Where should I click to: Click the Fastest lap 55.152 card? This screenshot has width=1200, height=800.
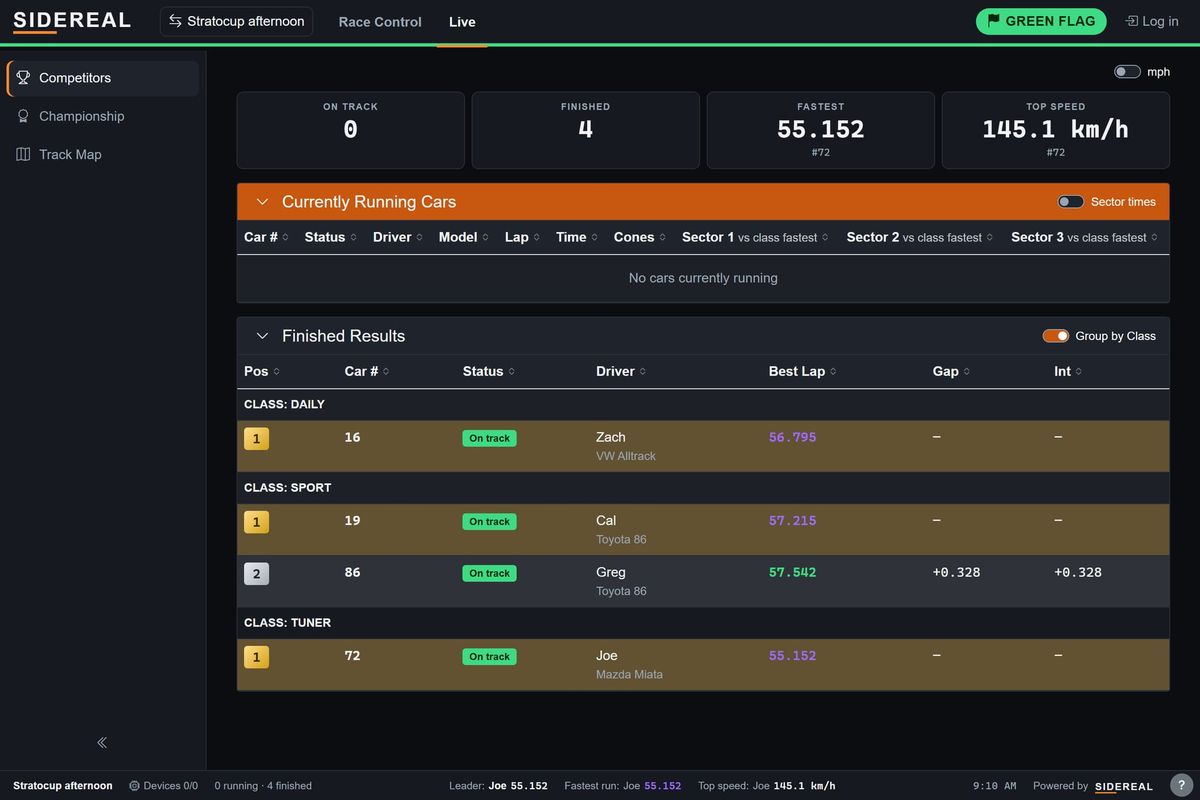pyautogui.click(x=821, y=130)
